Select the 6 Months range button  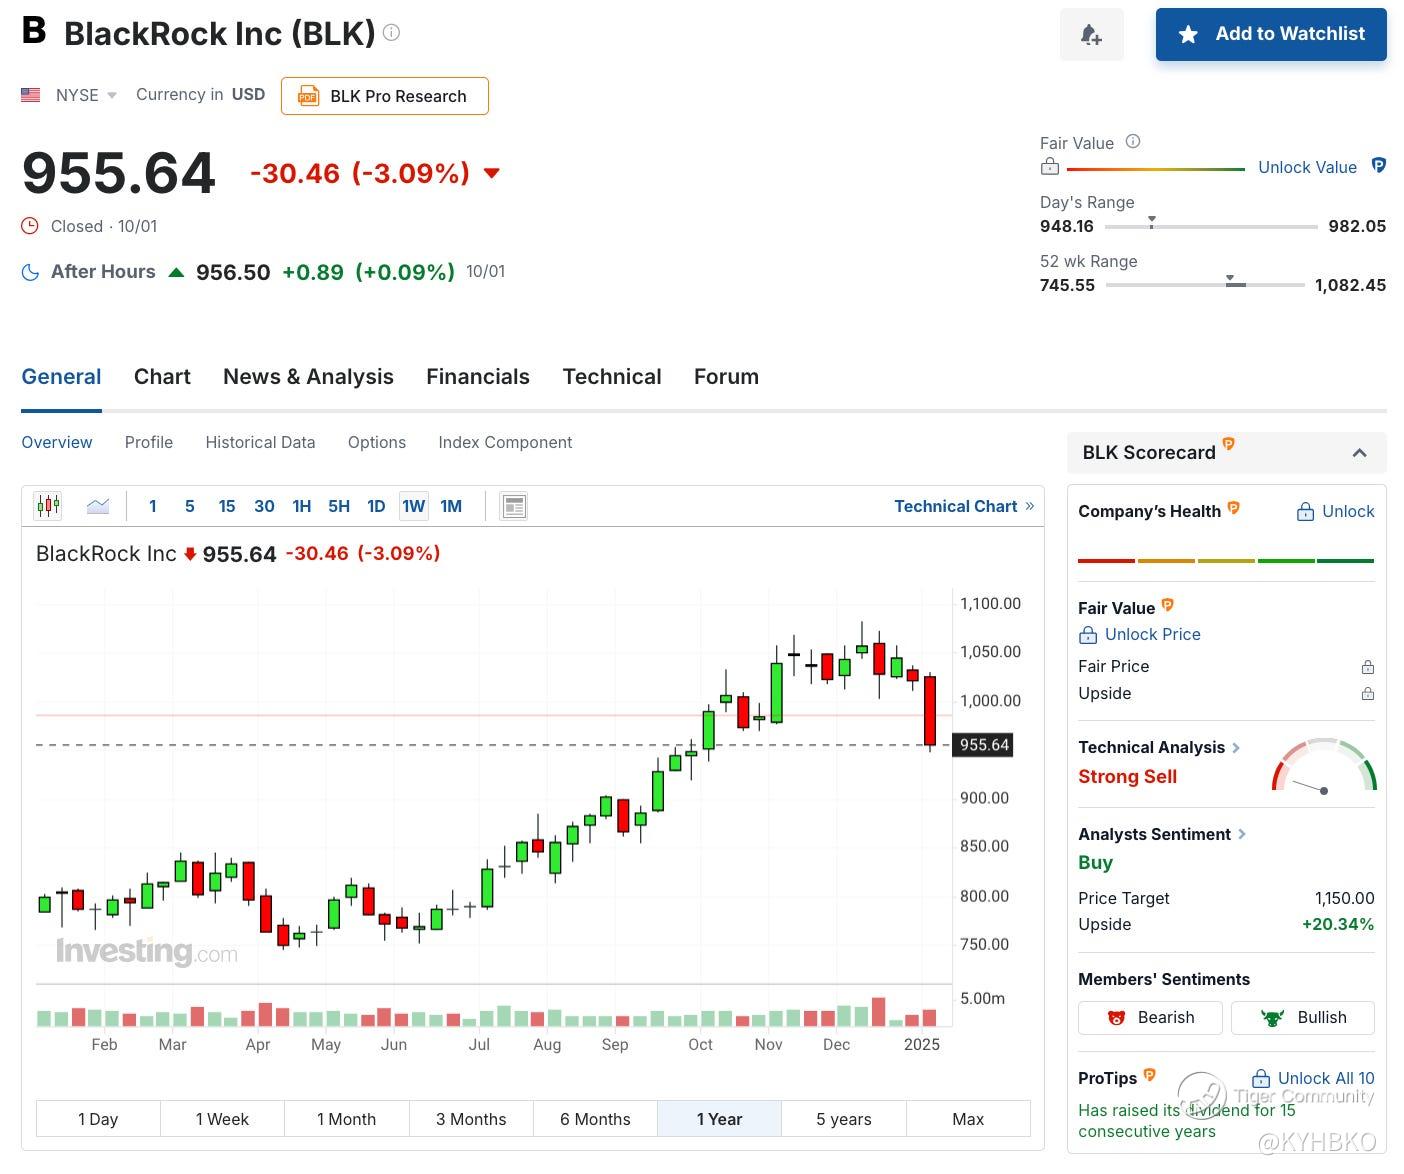point(595,1119)
